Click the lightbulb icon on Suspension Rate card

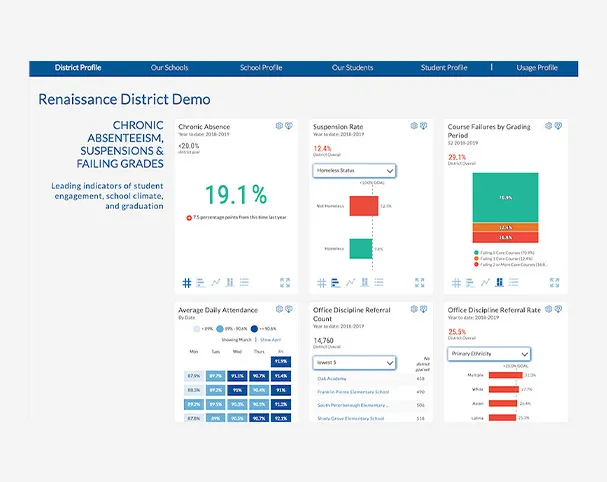pos(424,126)
